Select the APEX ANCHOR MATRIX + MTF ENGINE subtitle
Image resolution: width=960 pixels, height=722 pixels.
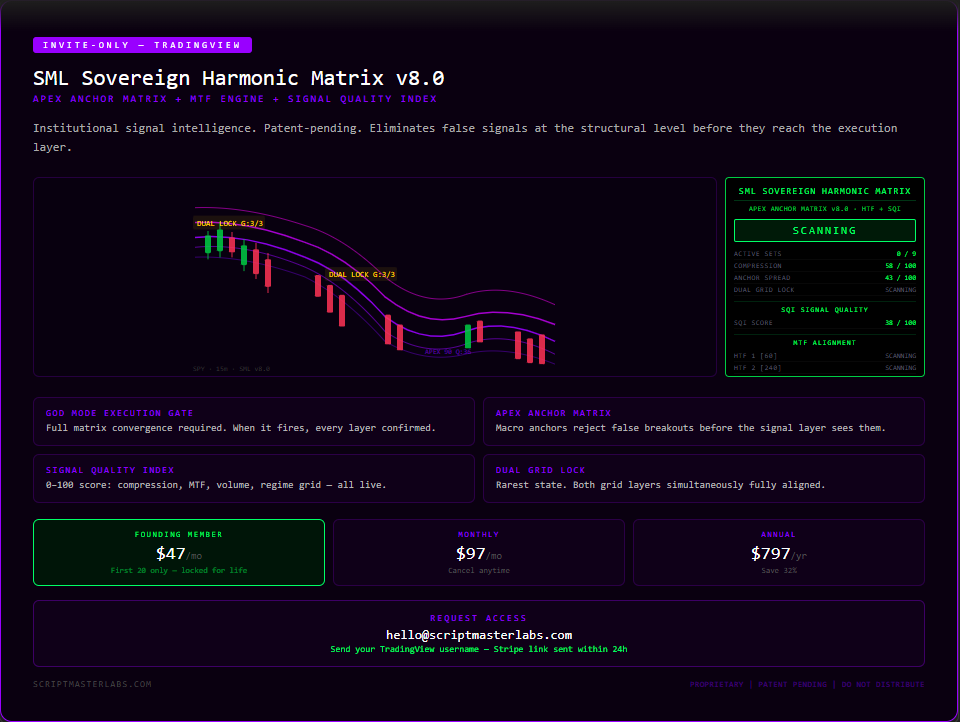(x=235, y=99)
